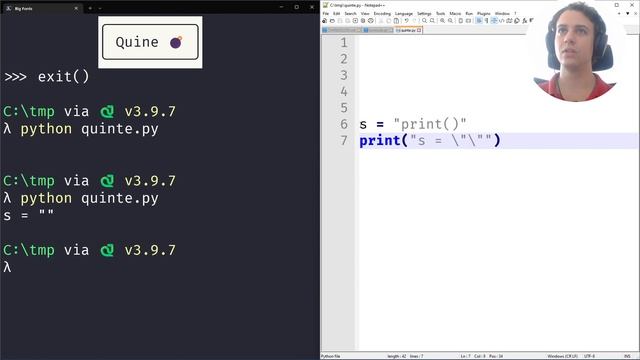Paste using the Paste toolbar icon
640x360 pixels.
(x=396, y=21)
